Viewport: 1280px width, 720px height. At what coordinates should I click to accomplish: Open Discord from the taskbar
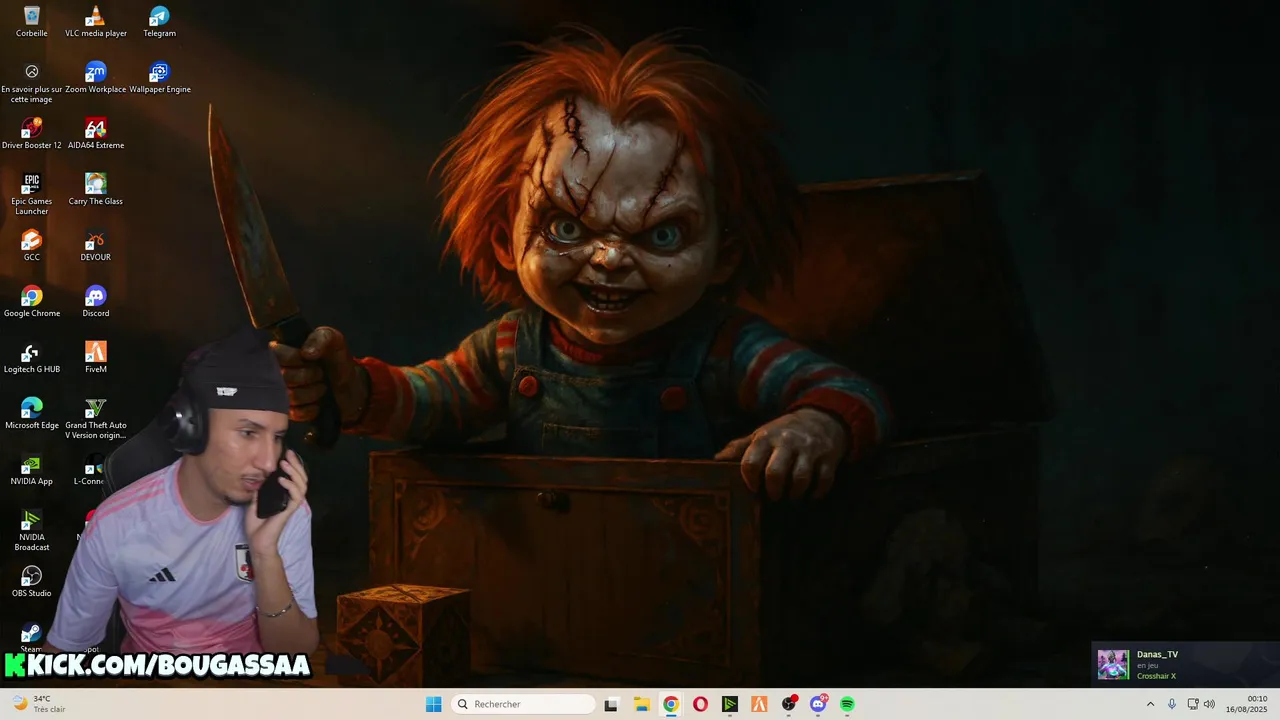coord(818,704)
